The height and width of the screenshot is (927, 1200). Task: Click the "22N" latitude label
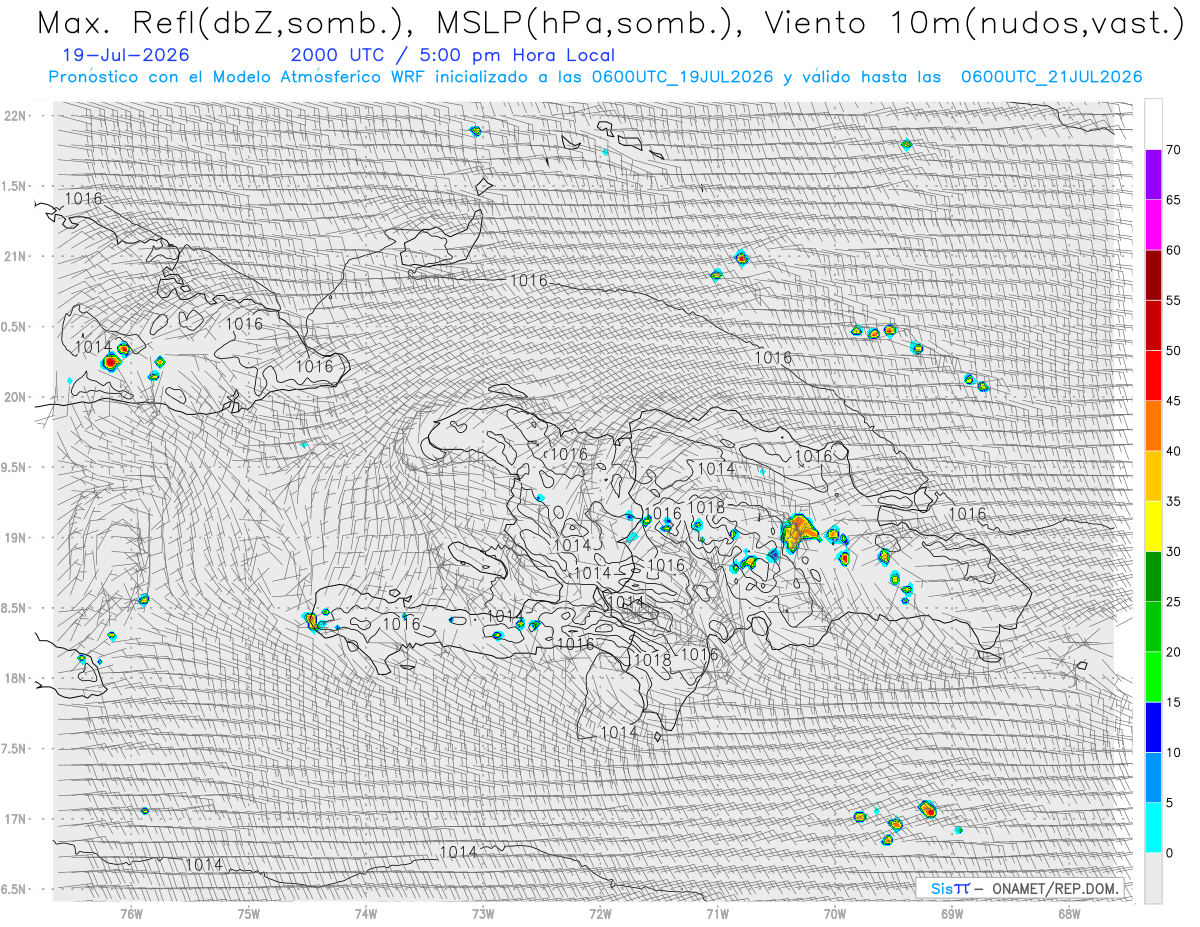tap(15, 116)
